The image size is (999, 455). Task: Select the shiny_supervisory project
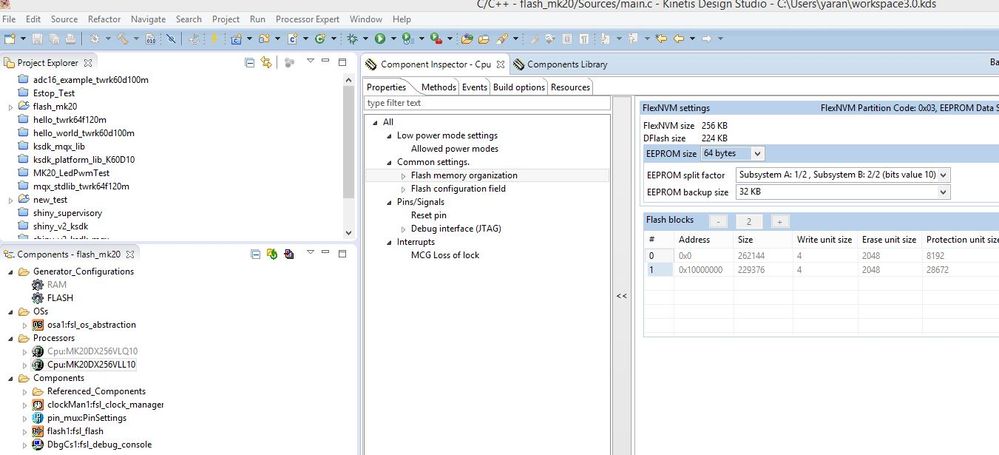click(x=67, y=213)
